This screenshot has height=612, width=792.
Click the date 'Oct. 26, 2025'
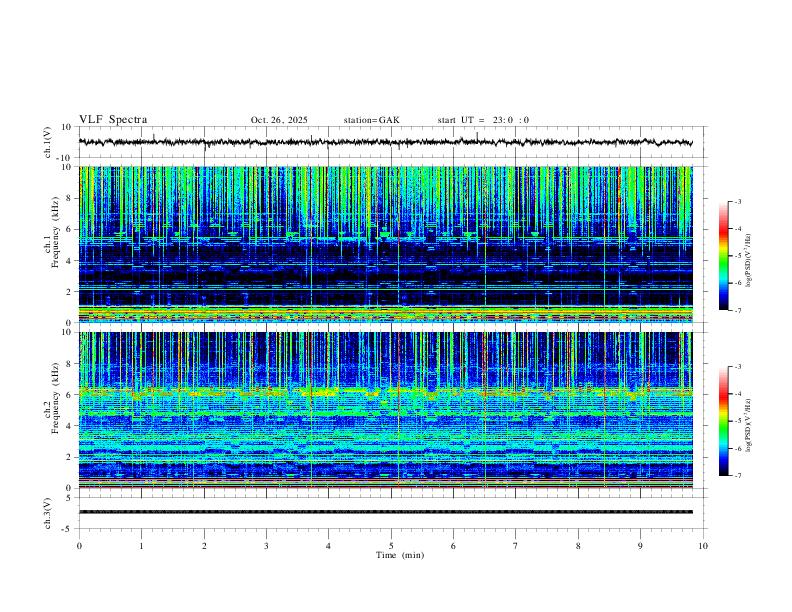tap(279, 120)
